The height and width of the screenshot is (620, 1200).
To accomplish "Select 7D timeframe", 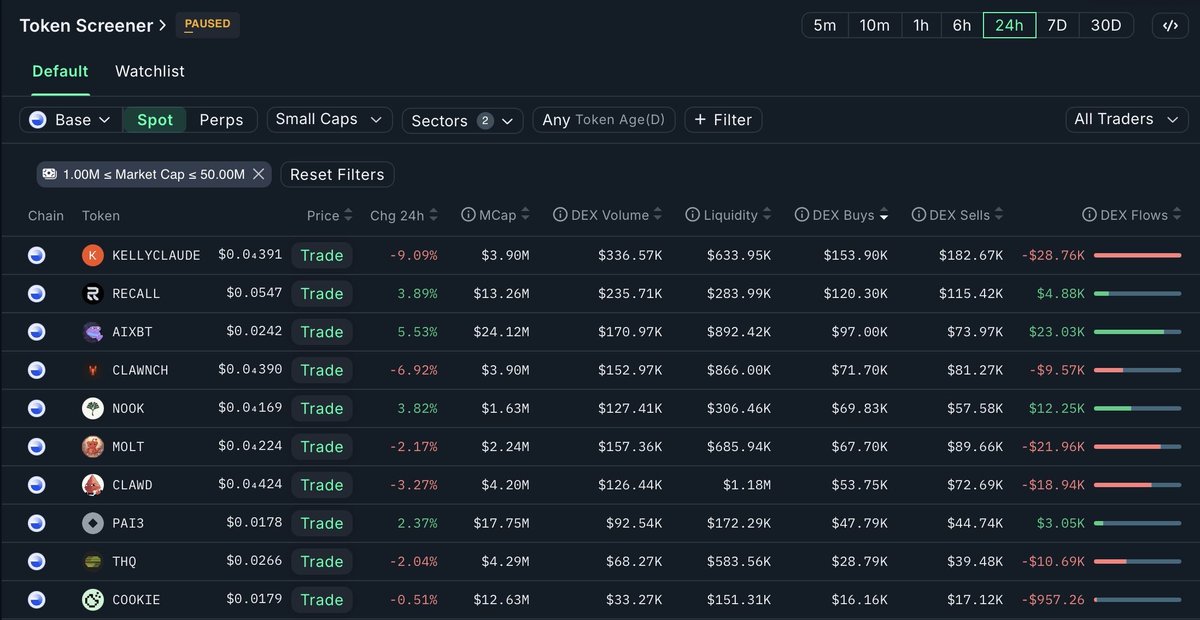I will point(1057,25).
